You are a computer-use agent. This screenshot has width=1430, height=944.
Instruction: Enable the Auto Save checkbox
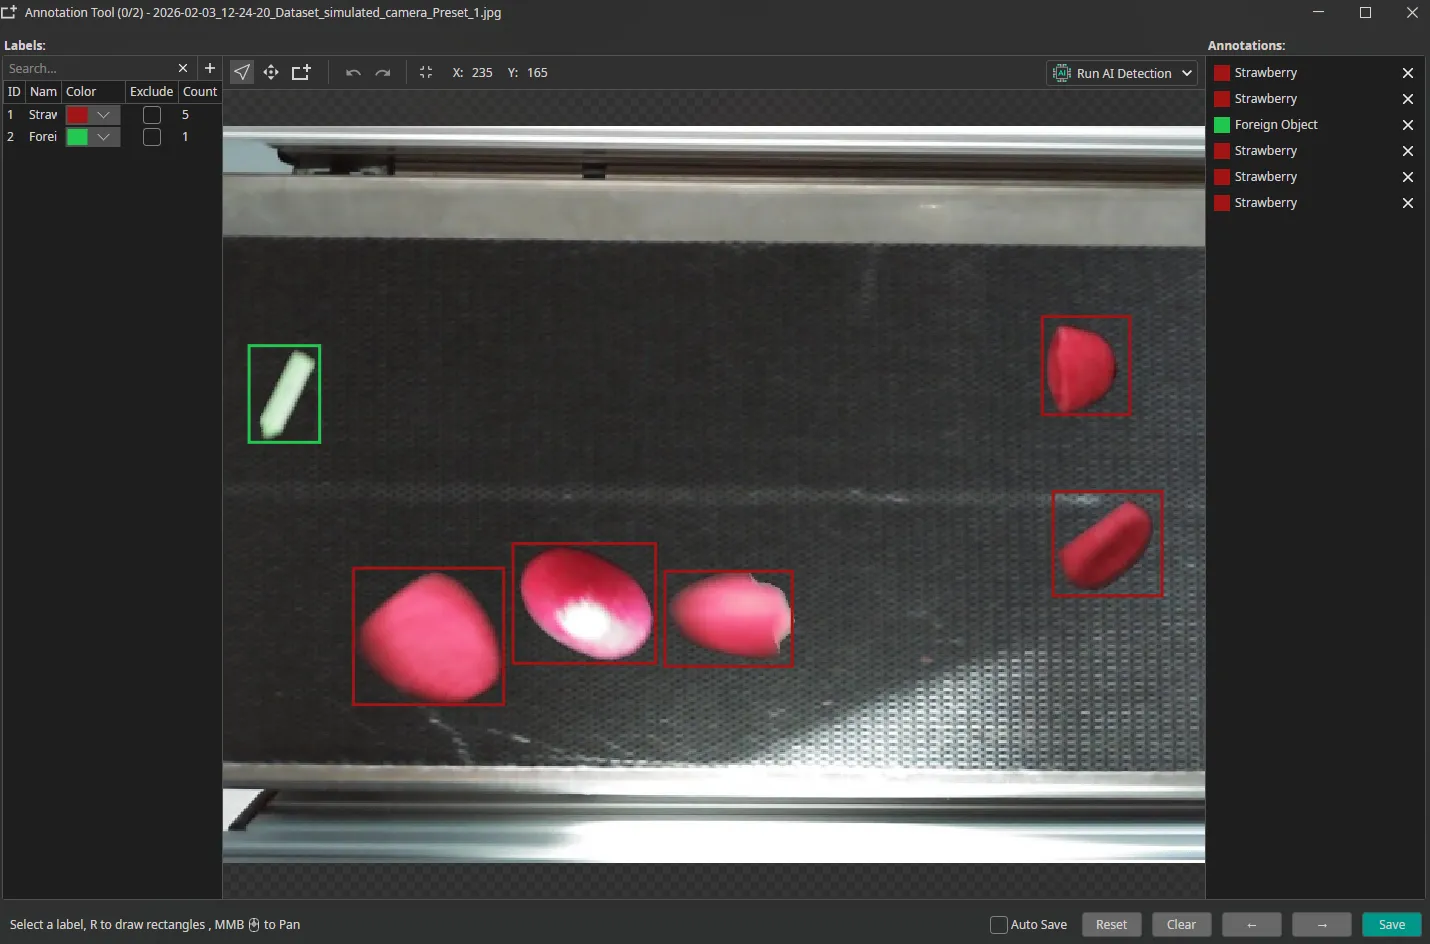[x=999, y=925]
